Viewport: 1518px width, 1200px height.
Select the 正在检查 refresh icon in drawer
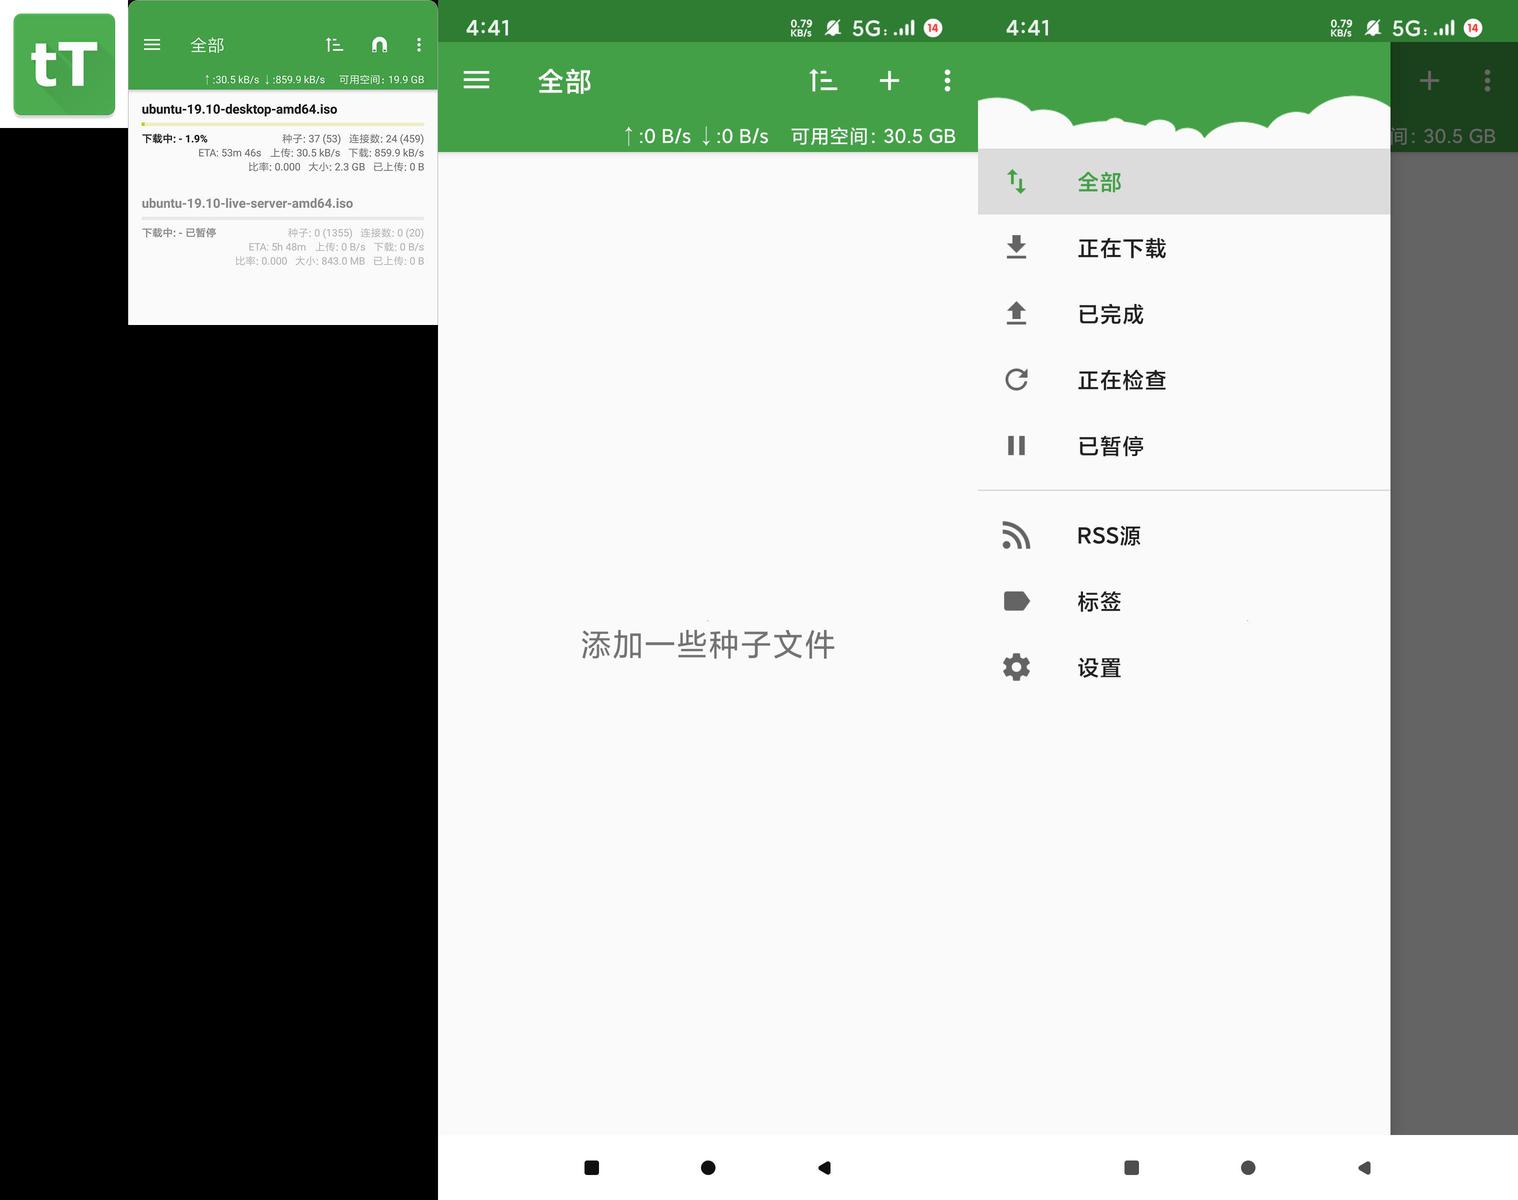click(x=1016, y=380)
